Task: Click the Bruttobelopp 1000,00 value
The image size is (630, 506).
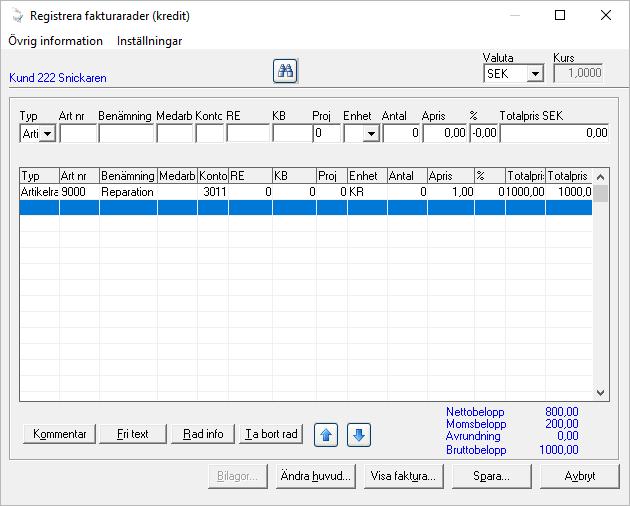Action: (558, 450)
